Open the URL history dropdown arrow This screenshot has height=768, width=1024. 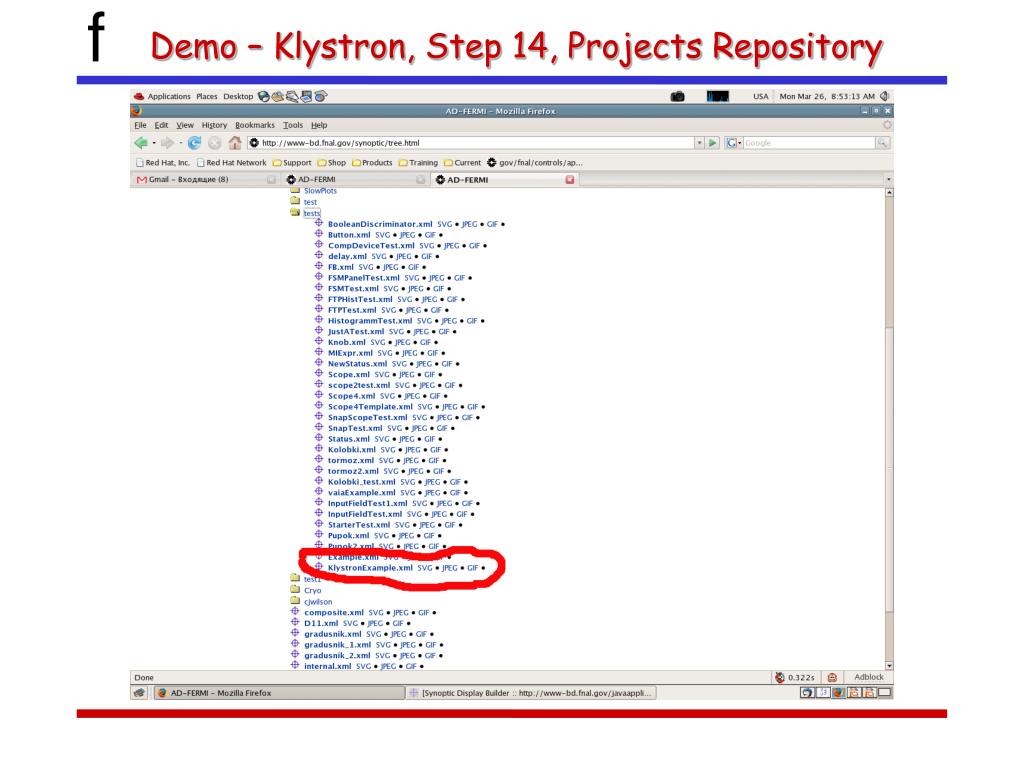click(699, 142)
